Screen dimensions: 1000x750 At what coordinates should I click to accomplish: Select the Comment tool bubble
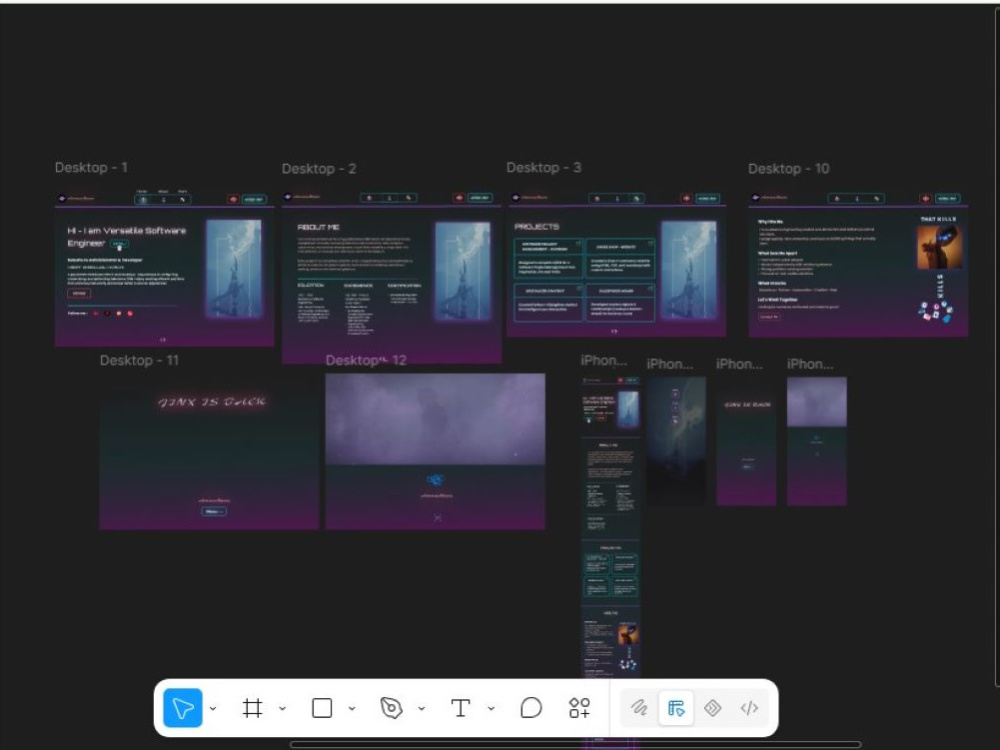(x=531, y=708)
